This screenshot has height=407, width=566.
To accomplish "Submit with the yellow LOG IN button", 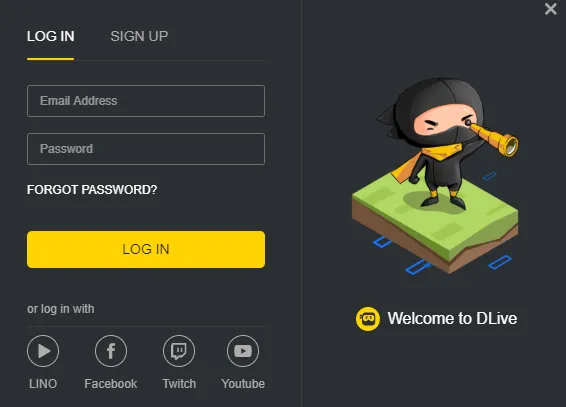I will tap(146, 249).
